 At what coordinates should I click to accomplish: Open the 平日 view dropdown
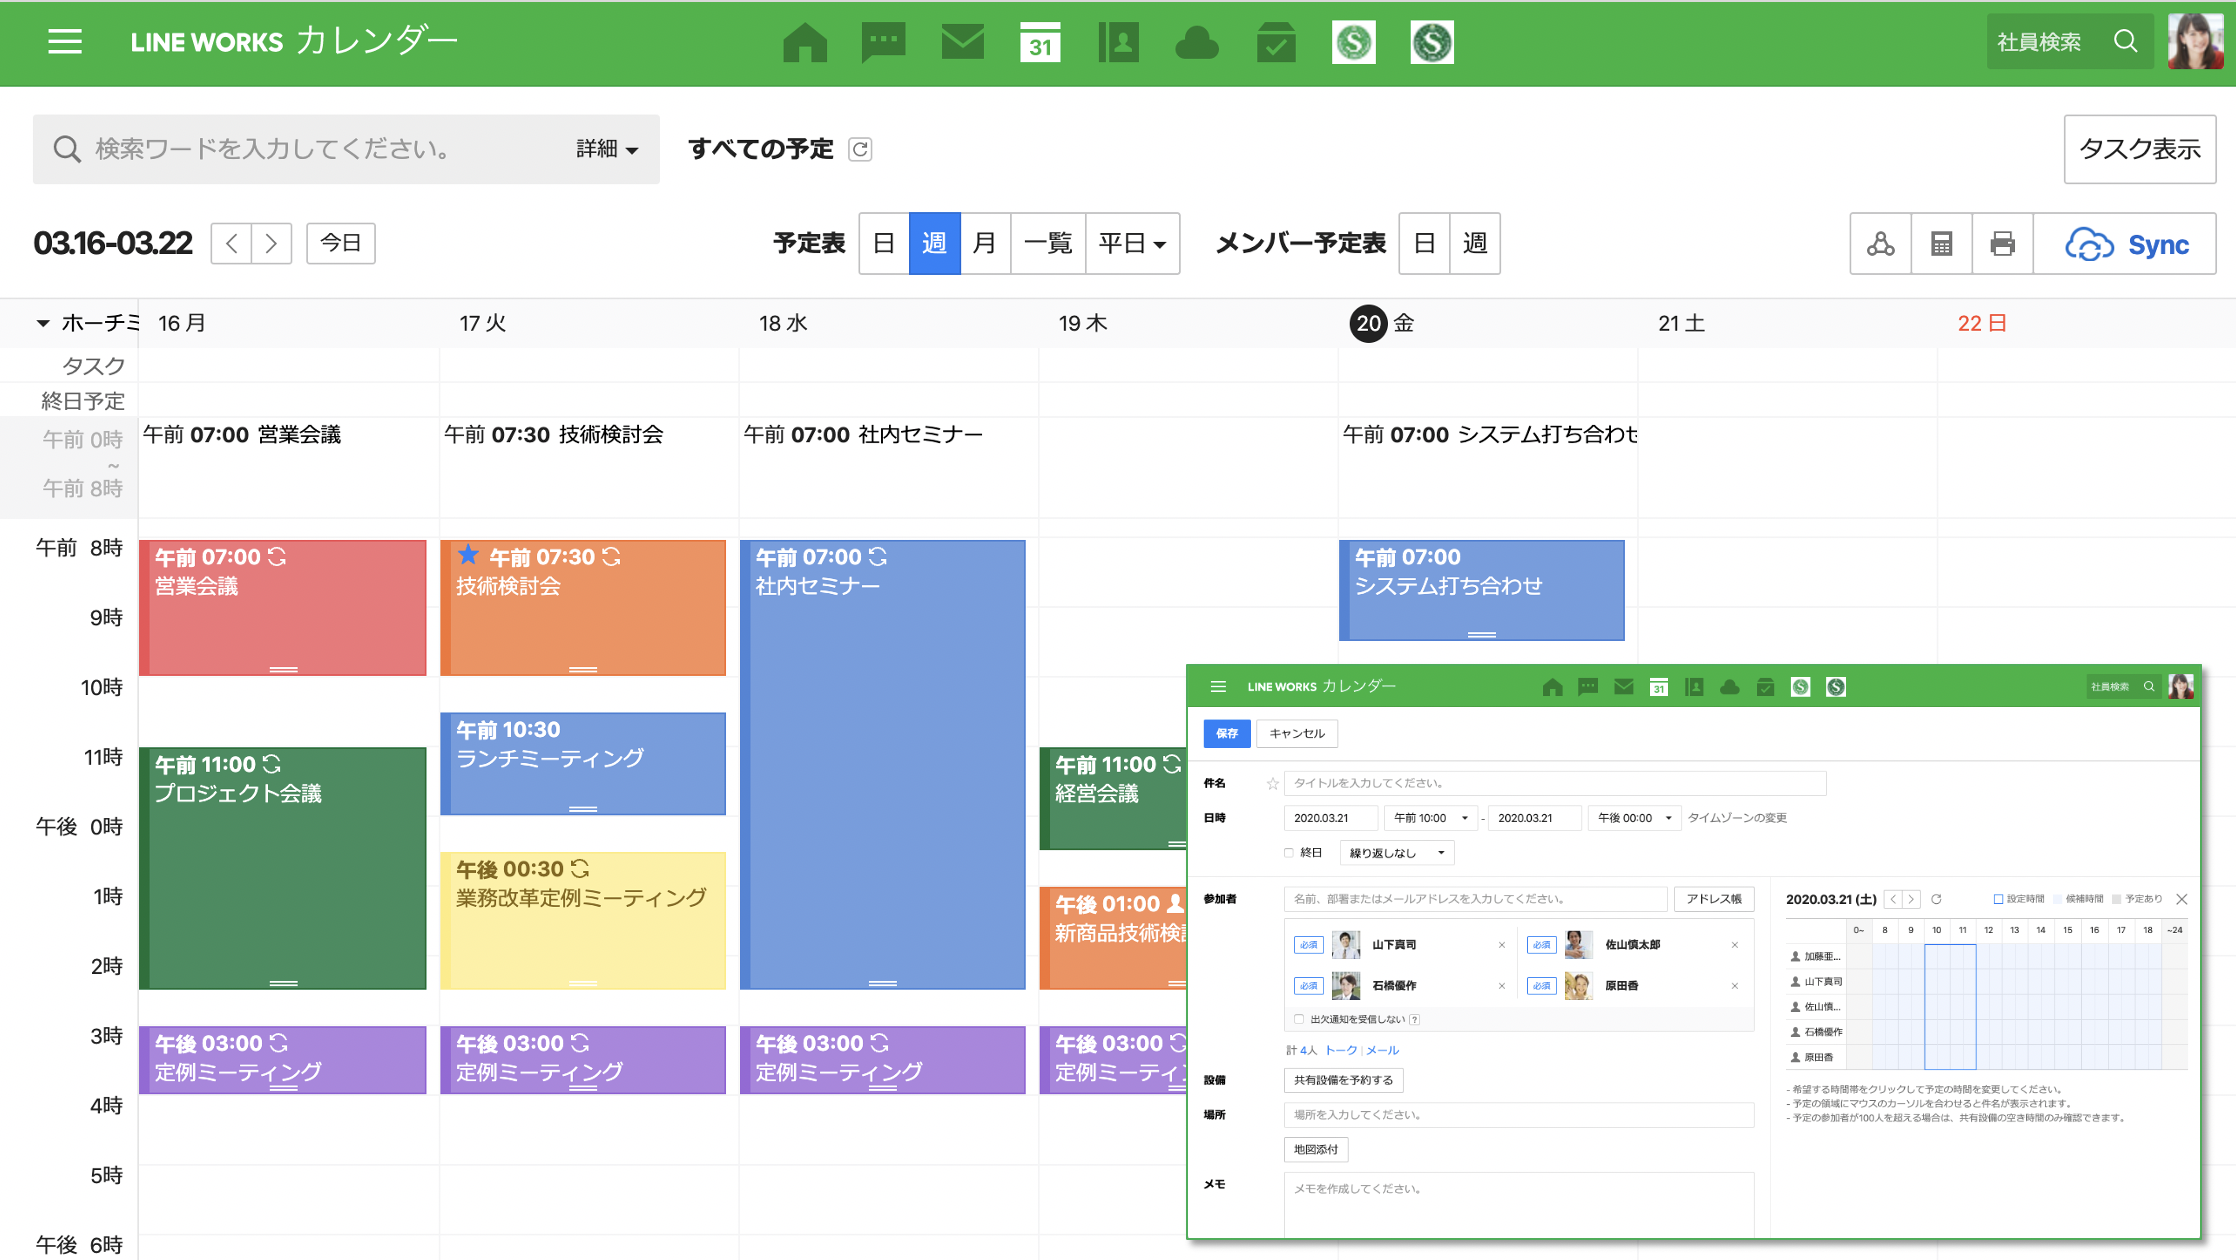click(1132, 243)
